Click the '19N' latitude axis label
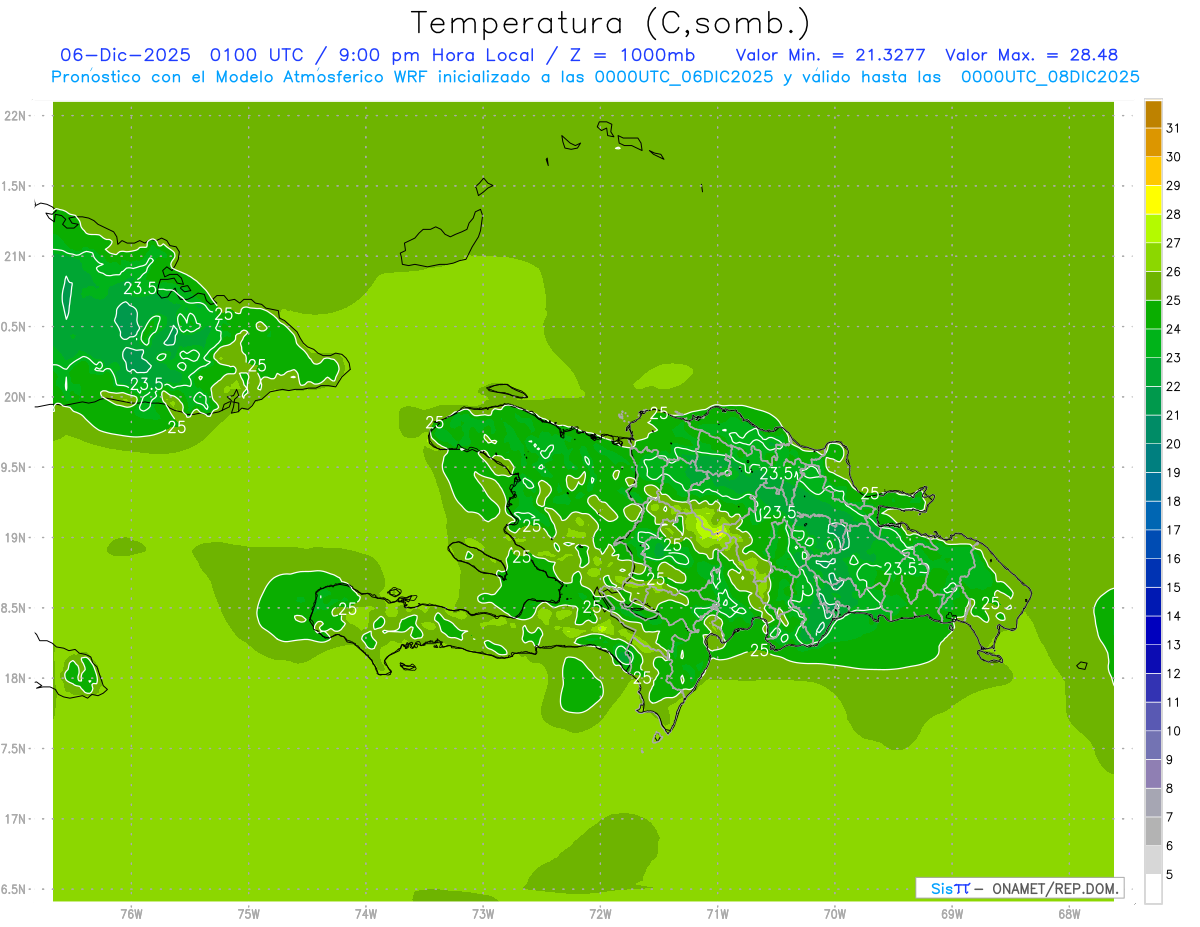 15,538
